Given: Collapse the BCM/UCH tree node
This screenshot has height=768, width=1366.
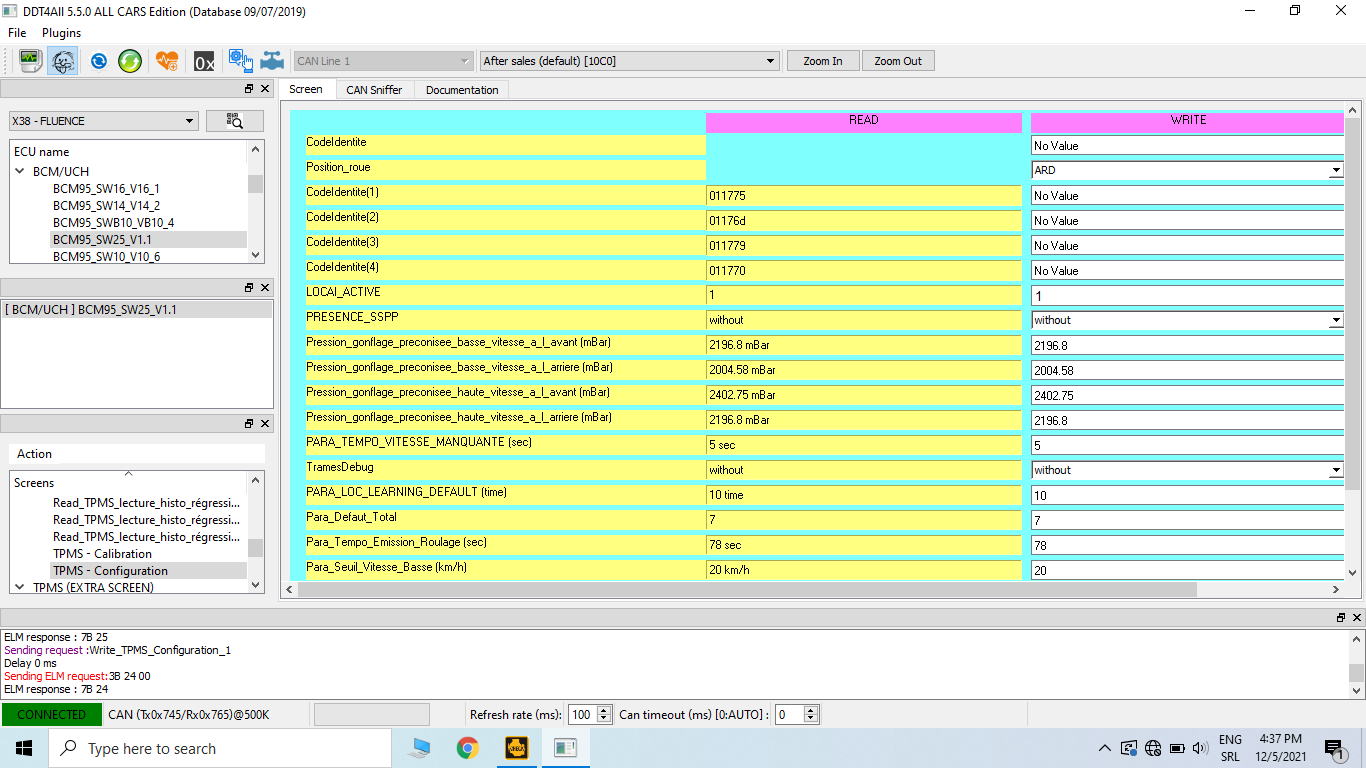Looking at the screenshot, I should (x=21, y=172).
